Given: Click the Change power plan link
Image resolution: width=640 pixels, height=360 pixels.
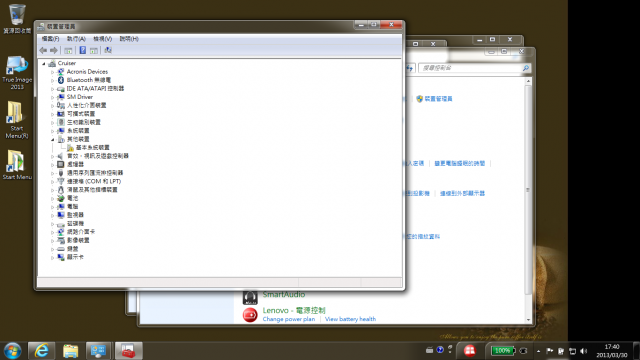Looking at the screenshot, I should click(289, 319).
